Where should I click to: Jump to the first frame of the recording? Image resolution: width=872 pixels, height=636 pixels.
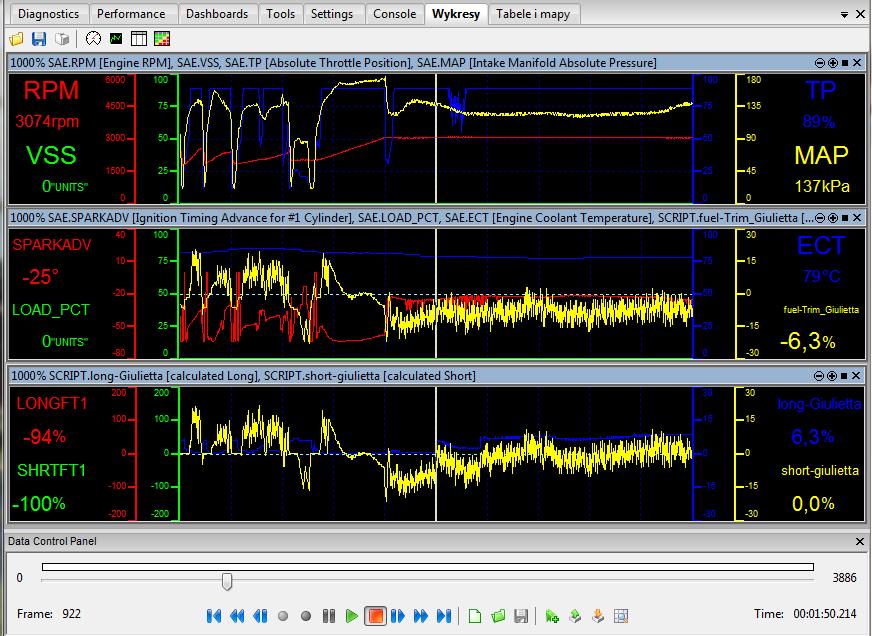tap(213, 616)
